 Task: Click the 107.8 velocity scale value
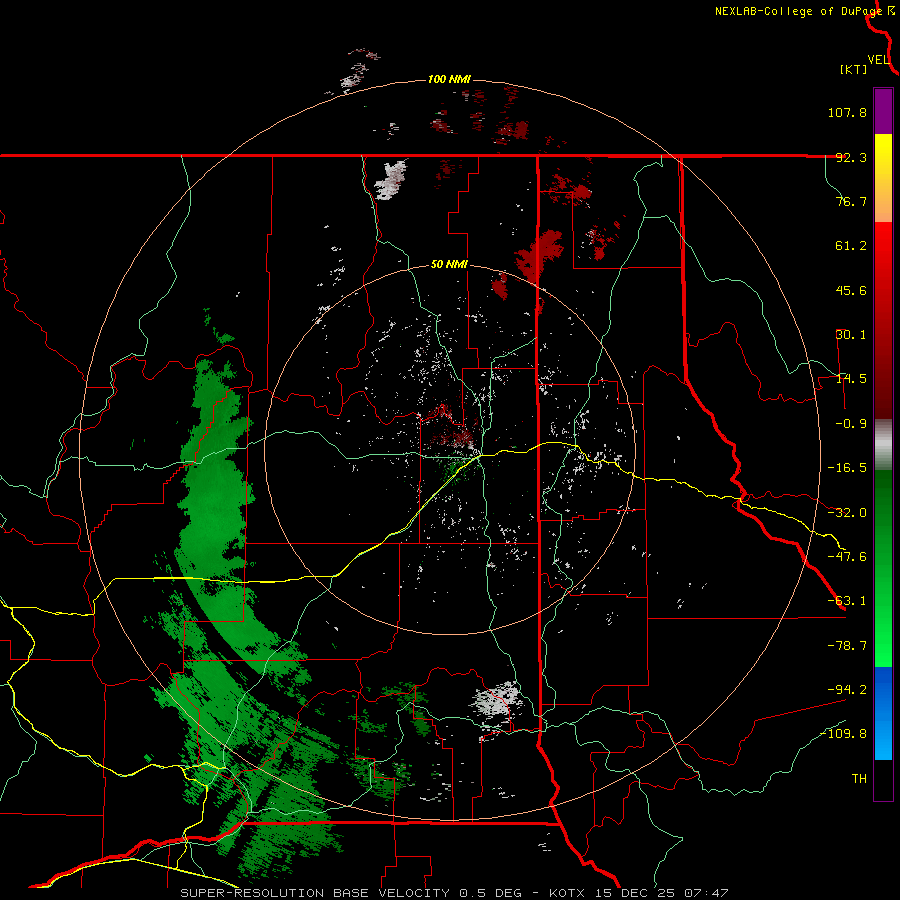847,112
